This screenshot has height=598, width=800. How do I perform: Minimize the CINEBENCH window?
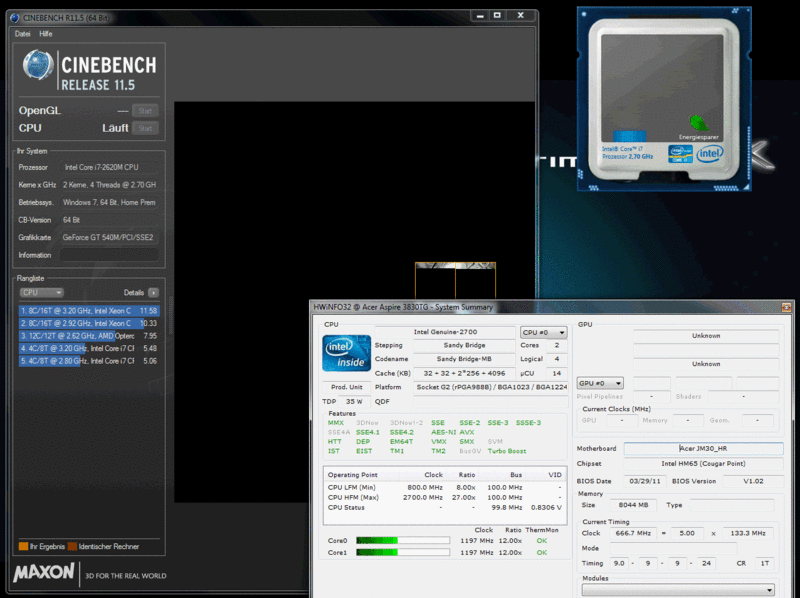tap(480, 16)
